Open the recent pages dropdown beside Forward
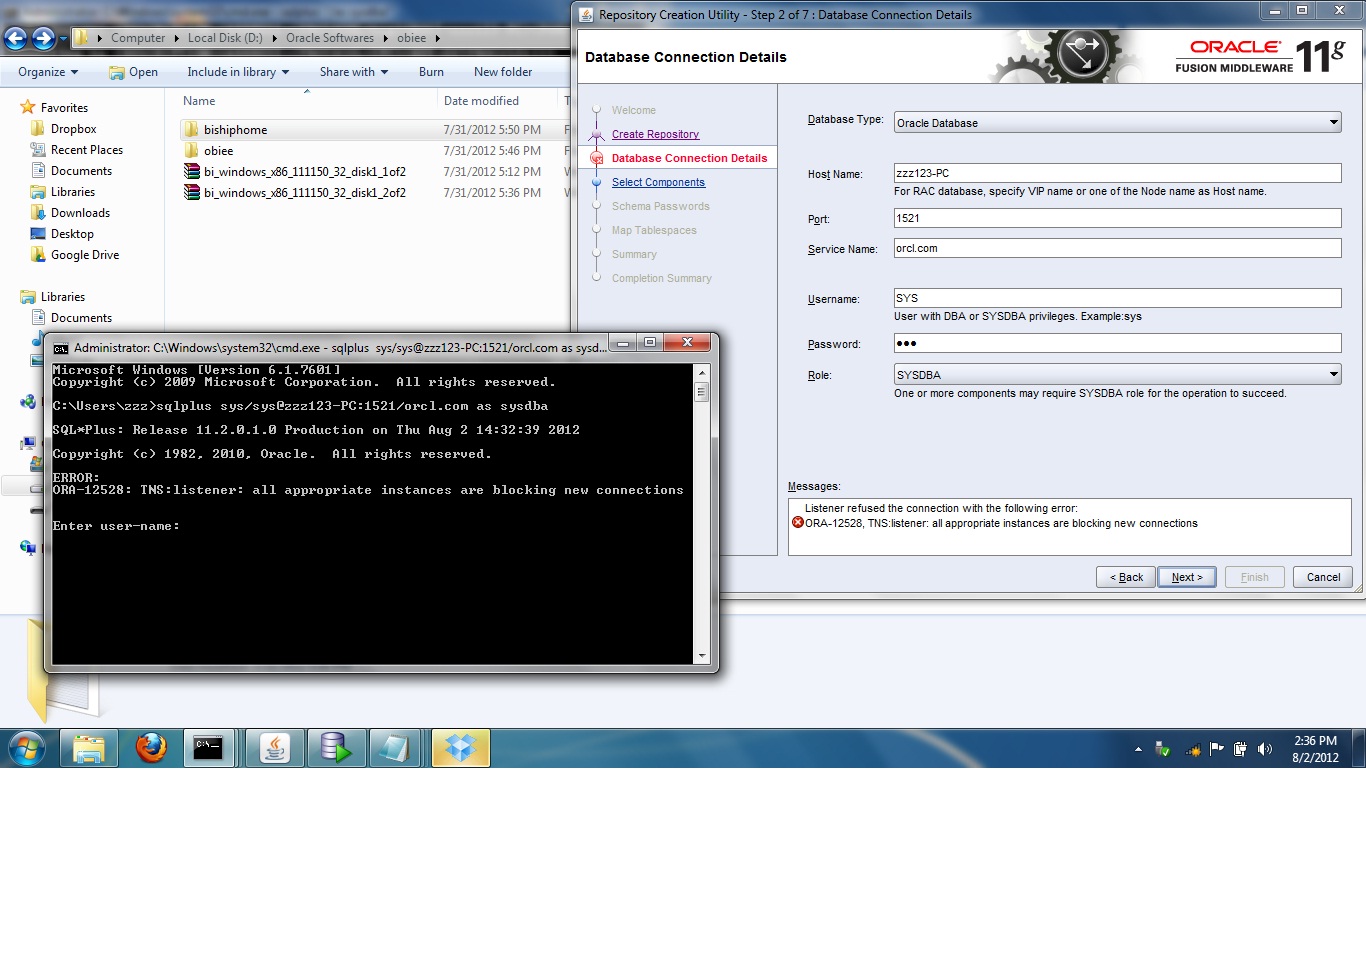Viewport: 1366px width, 980px height. [63, 39]
